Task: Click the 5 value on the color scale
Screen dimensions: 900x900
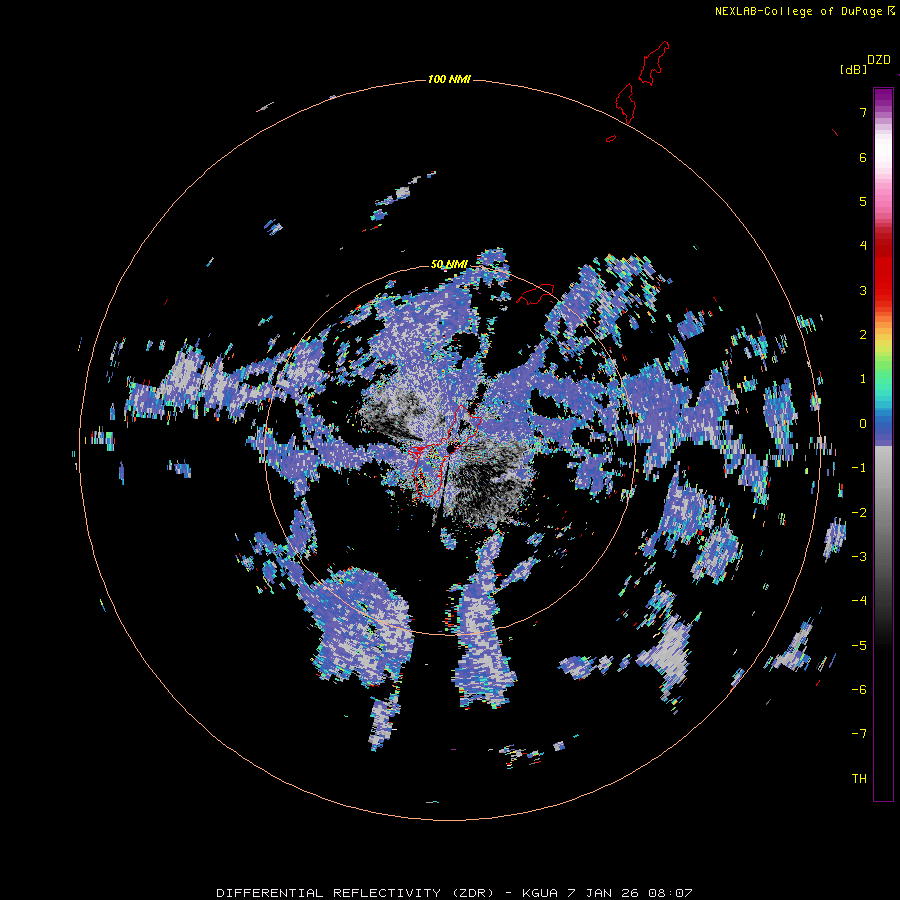Action: pos(863,201)
